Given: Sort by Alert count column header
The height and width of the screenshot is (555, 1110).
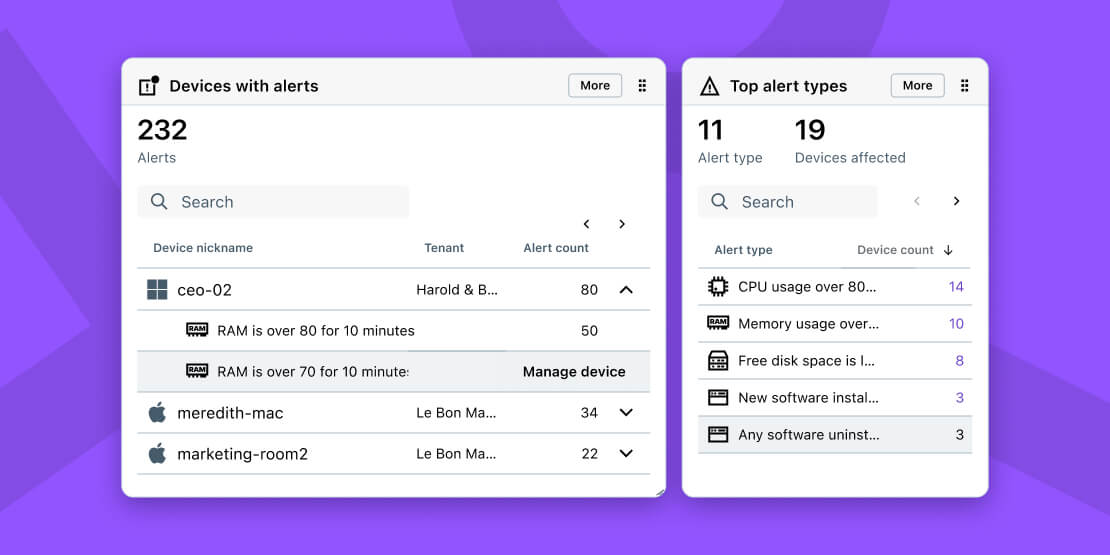Looking at the screenshot, I should tap(556, 248).
